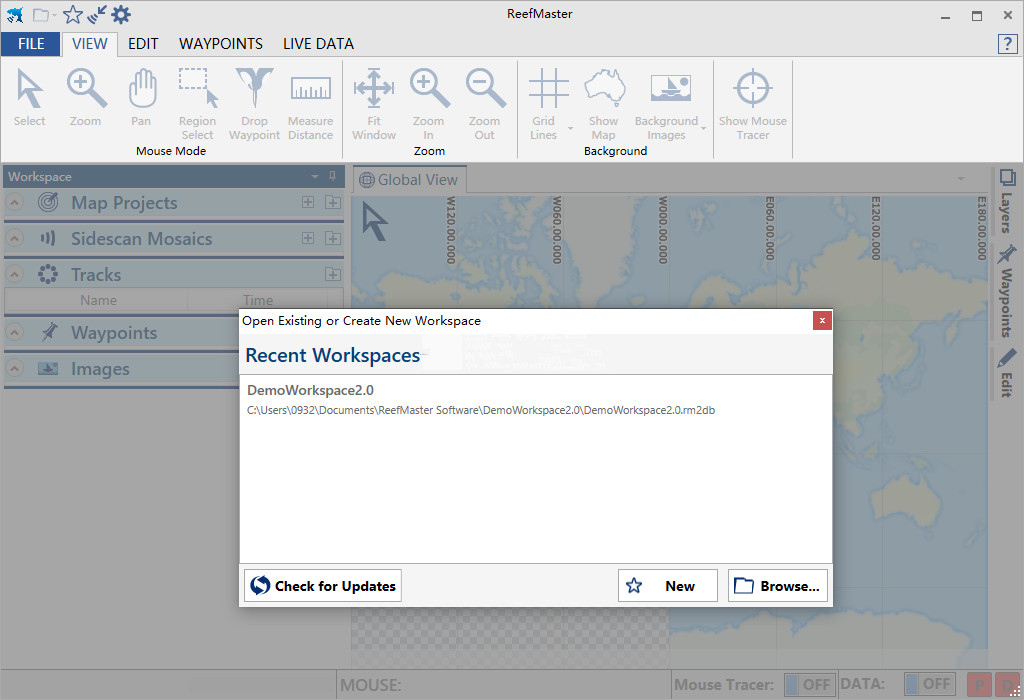Create a New workspace
Screen dimensions: 1024x700
667,586
